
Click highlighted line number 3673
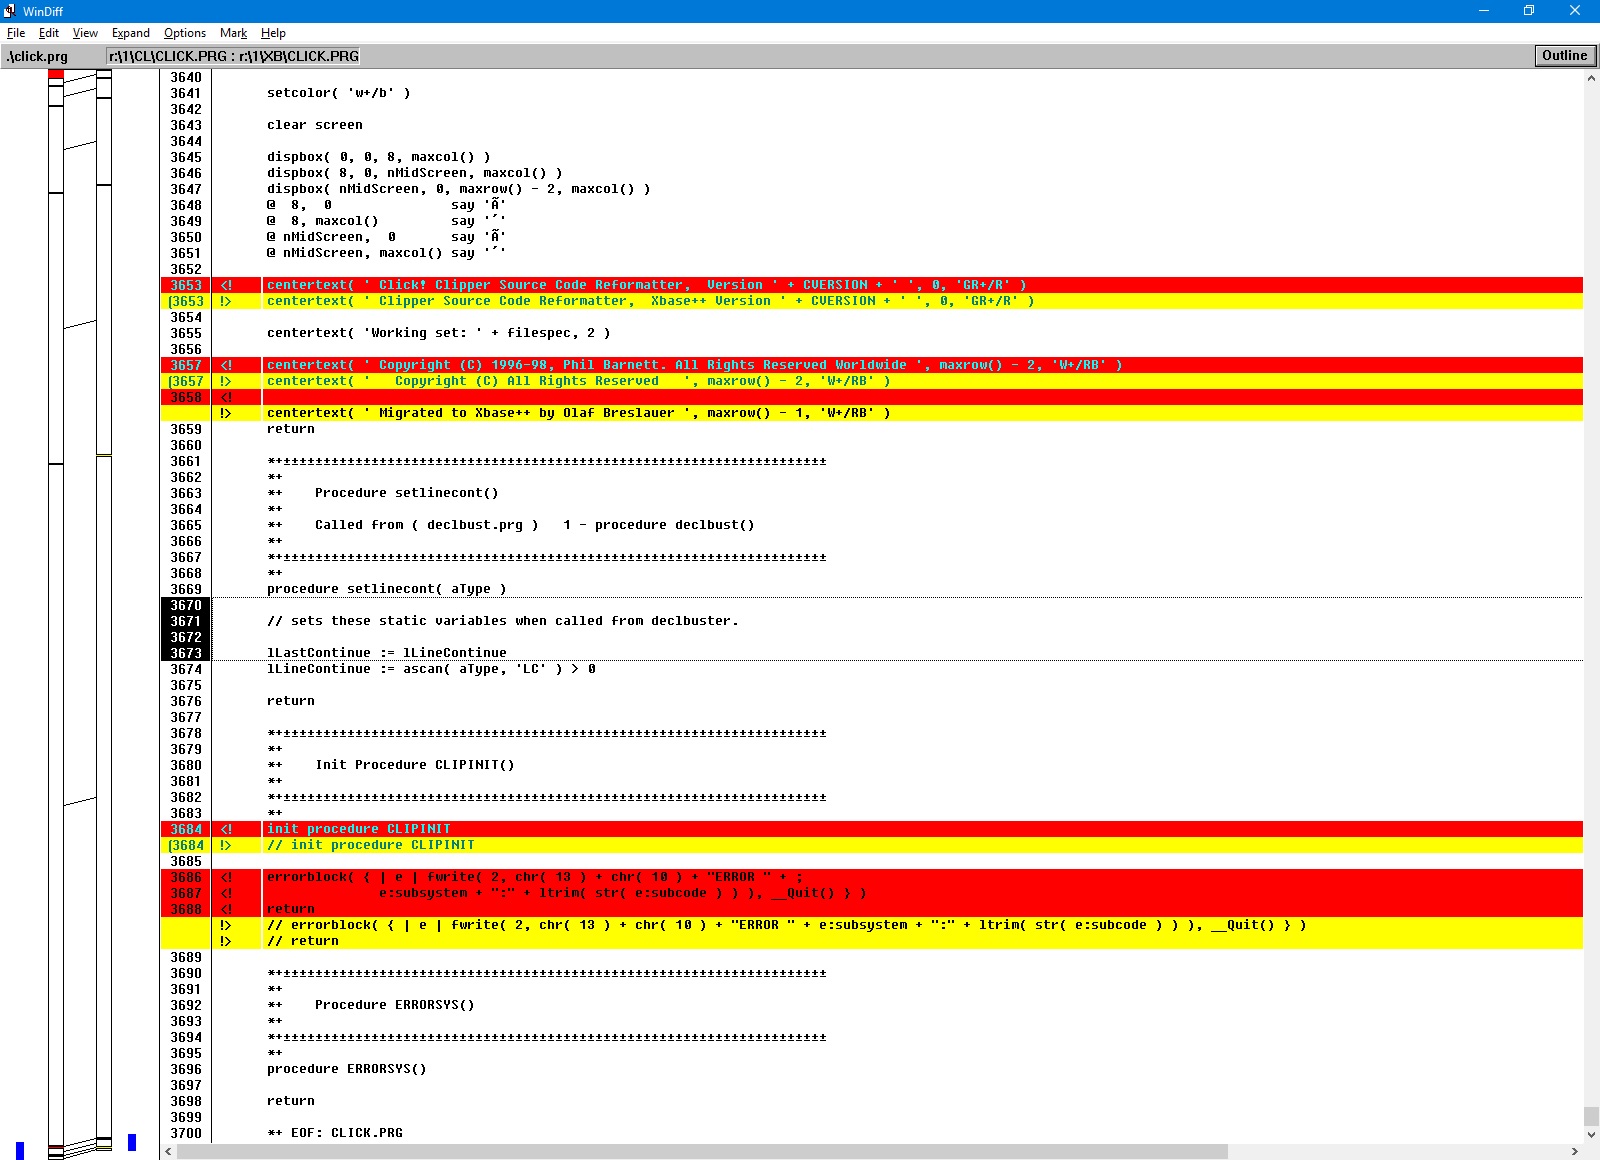click(185, 653)
